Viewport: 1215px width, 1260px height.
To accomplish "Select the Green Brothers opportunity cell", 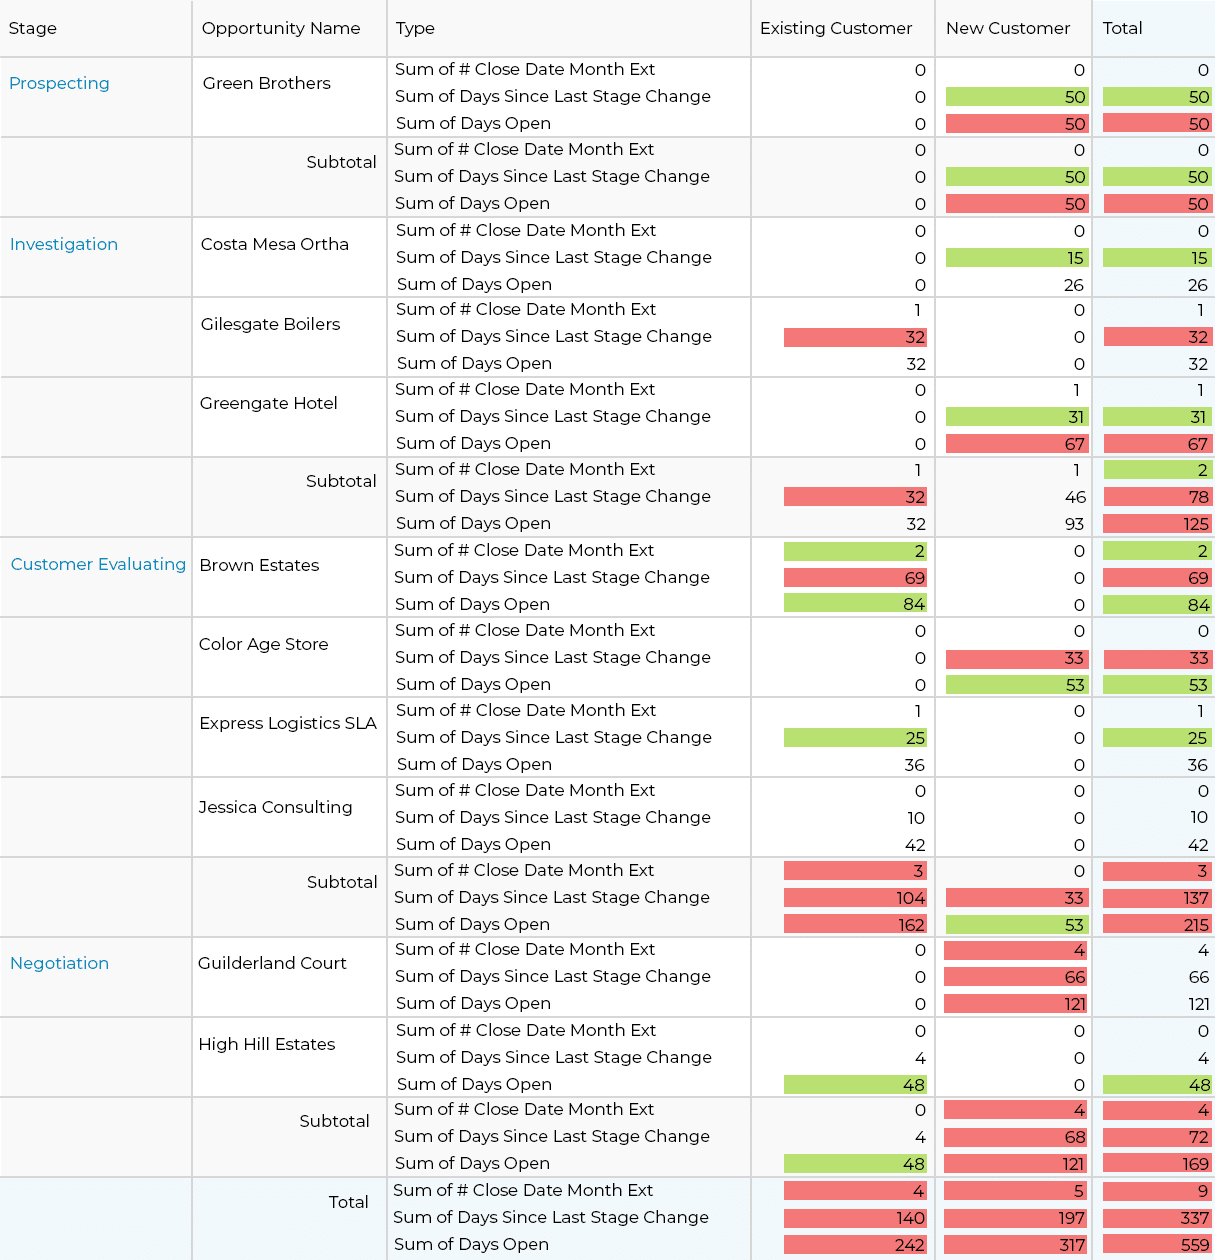I will point(267,84).
